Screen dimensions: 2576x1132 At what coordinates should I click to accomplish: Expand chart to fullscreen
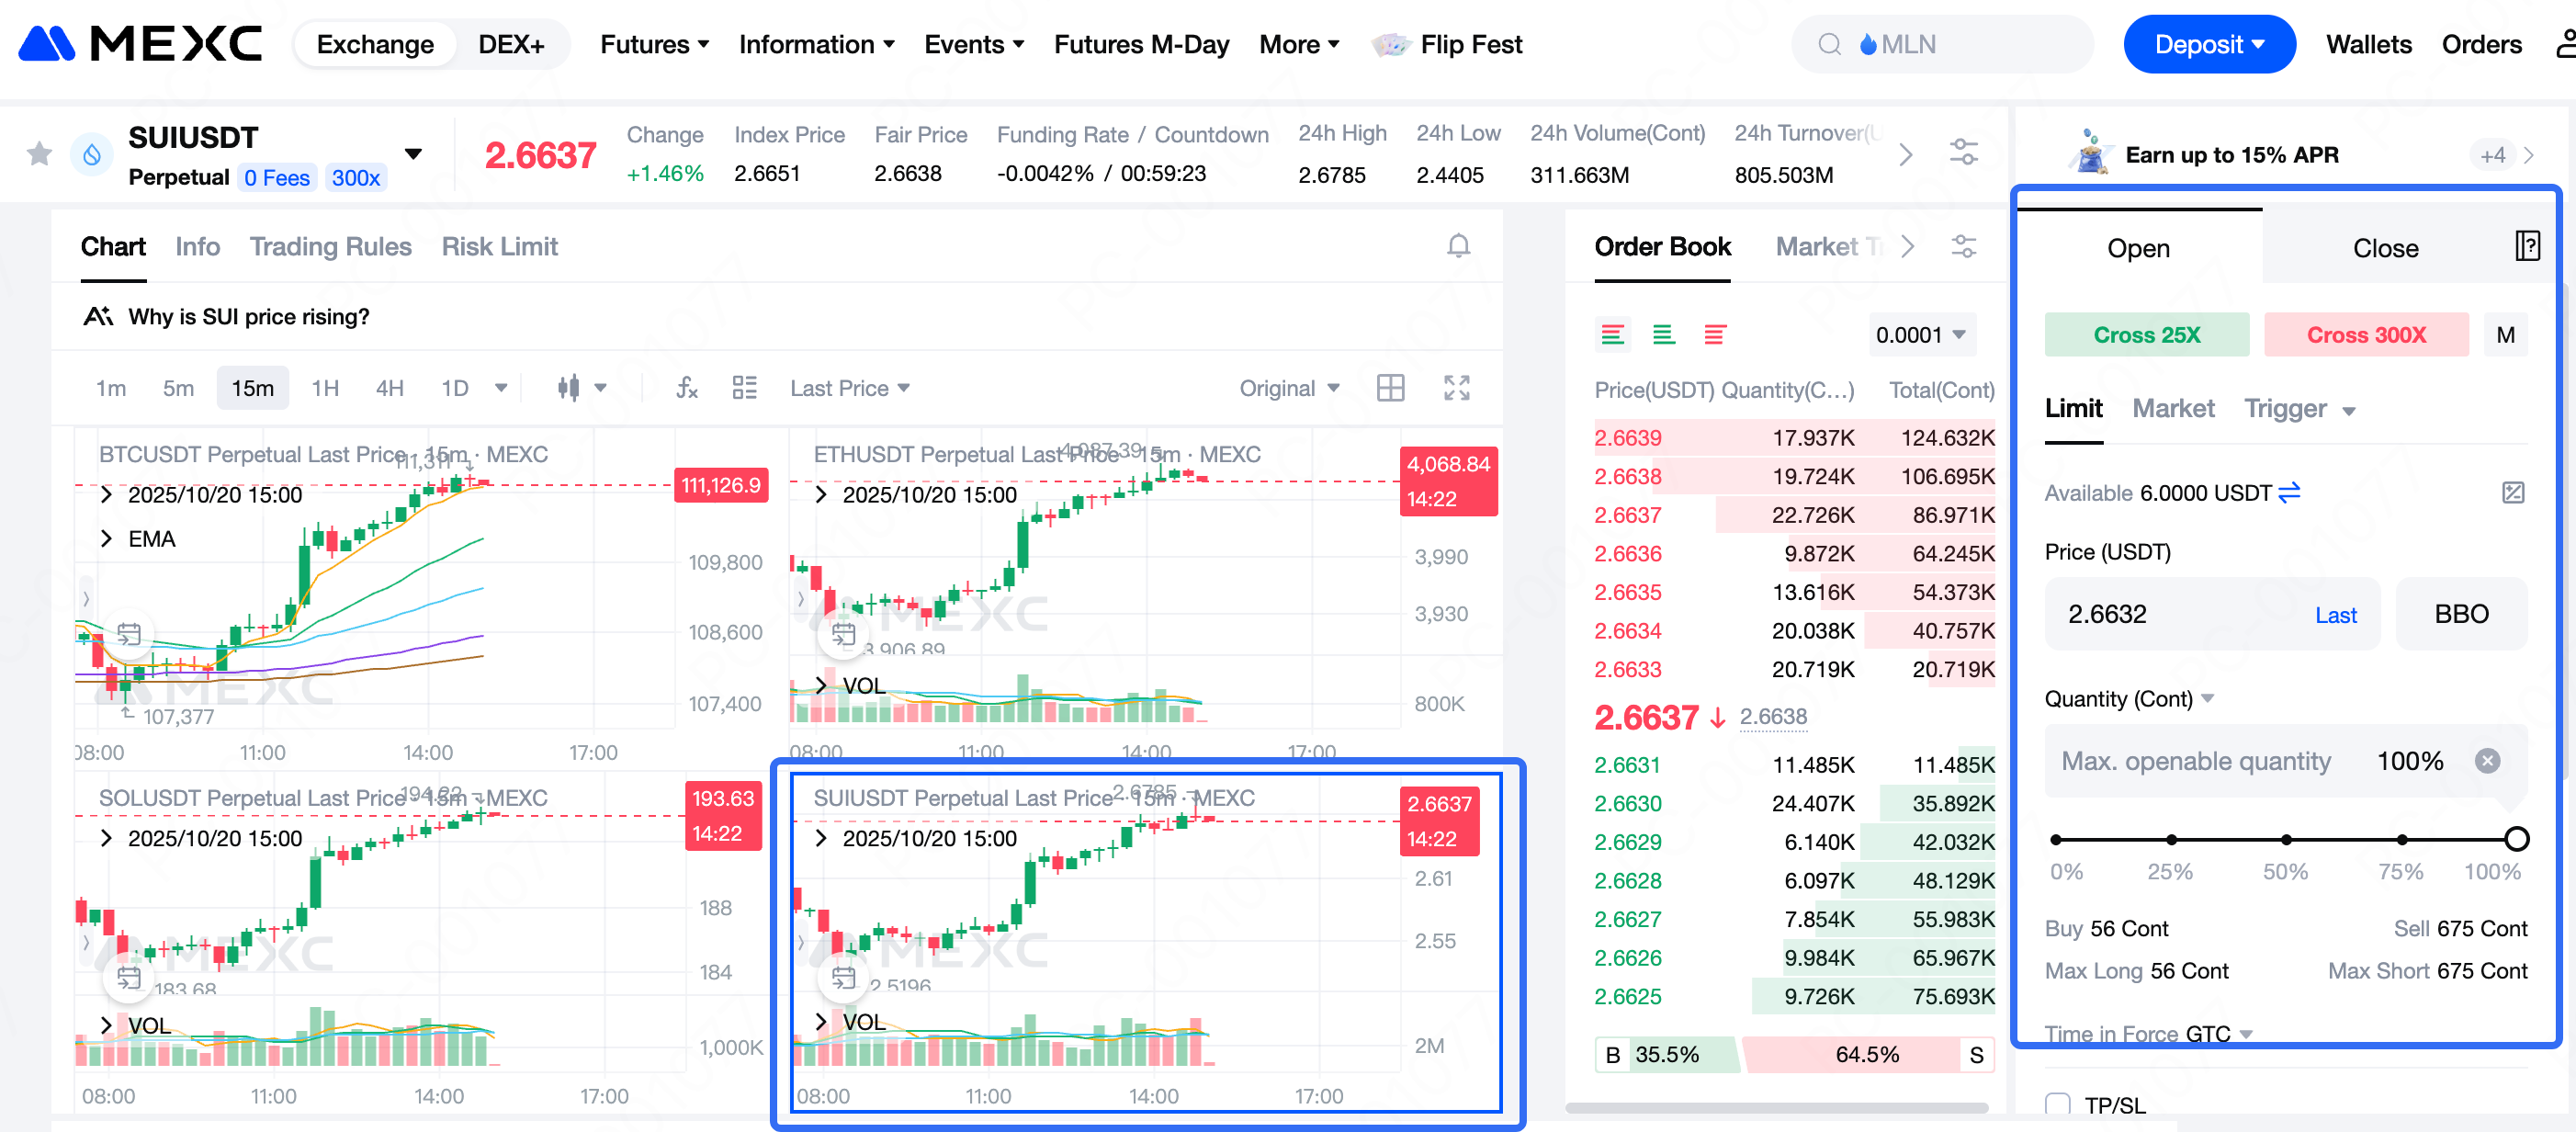pyautogui.click(x=1456, y=388)
